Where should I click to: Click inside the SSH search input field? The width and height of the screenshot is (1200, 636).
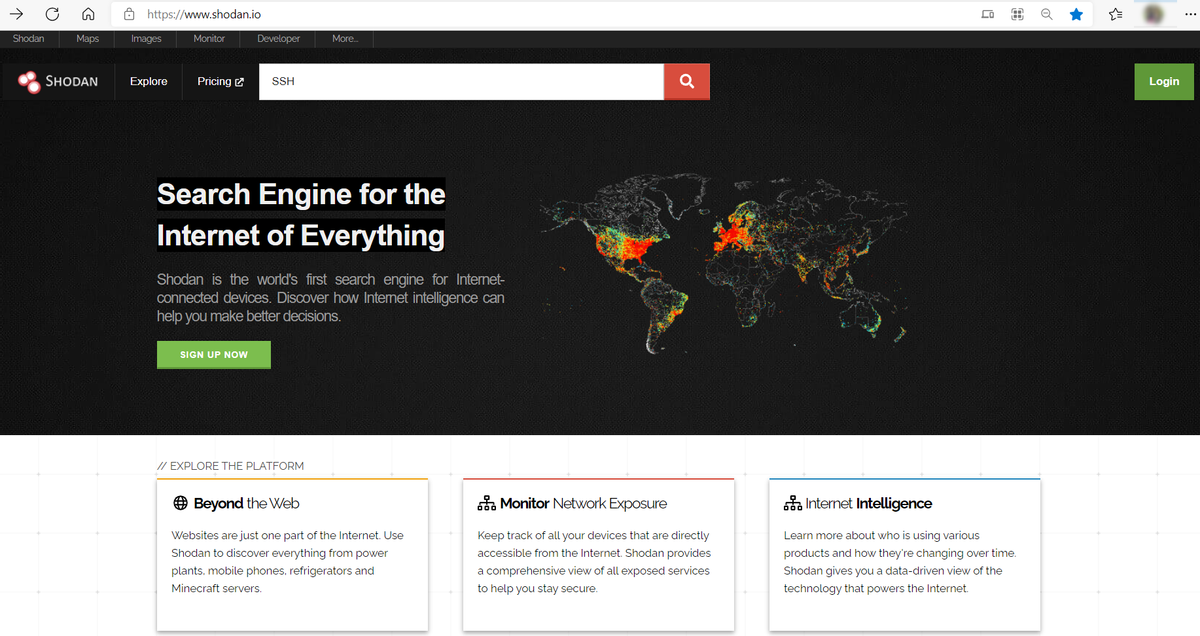(x=460, y=81)
